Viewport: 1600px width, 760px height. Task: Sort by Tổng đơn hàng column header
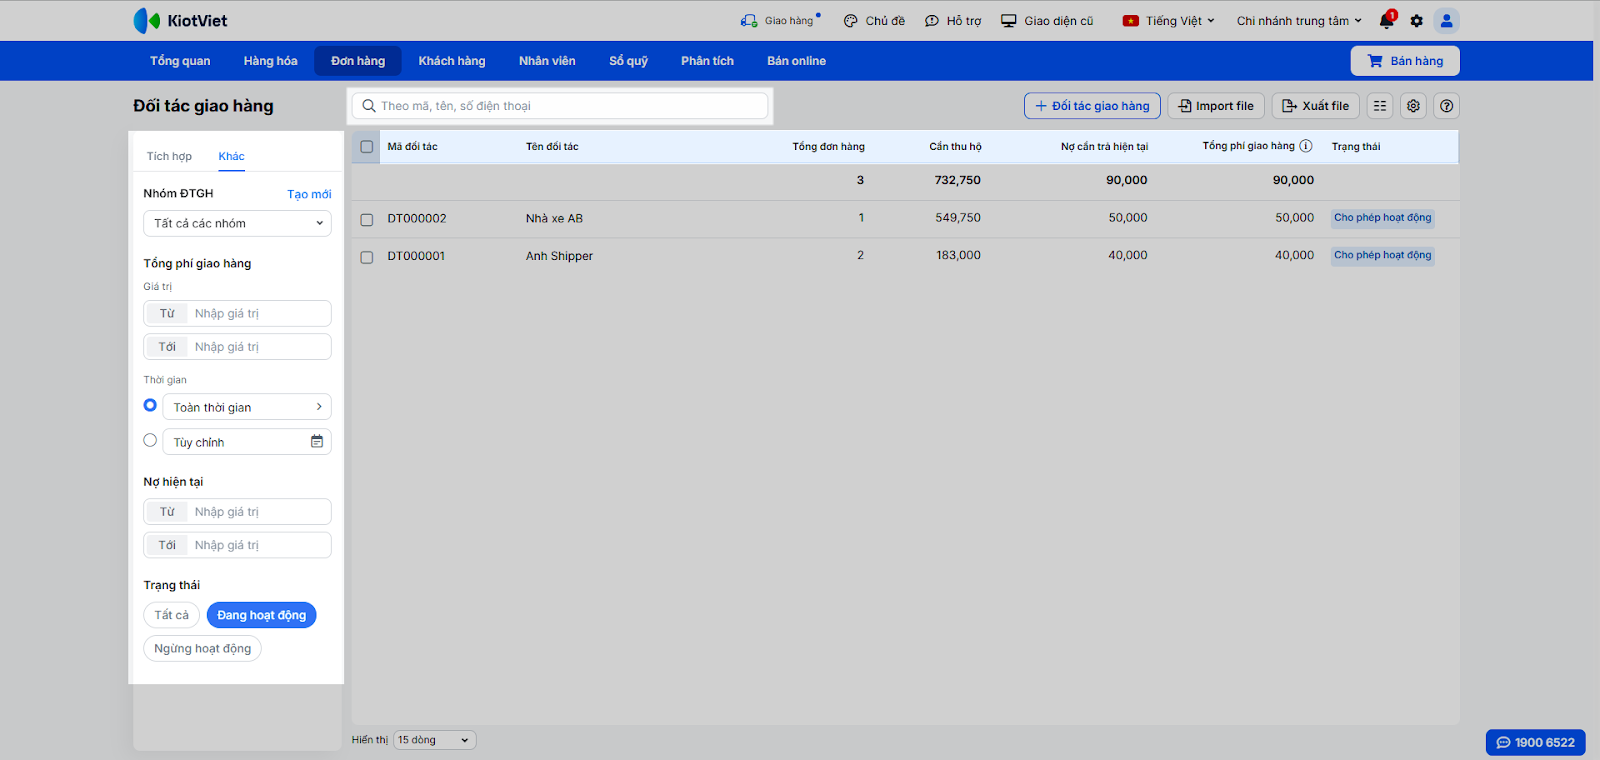point(829,147)
